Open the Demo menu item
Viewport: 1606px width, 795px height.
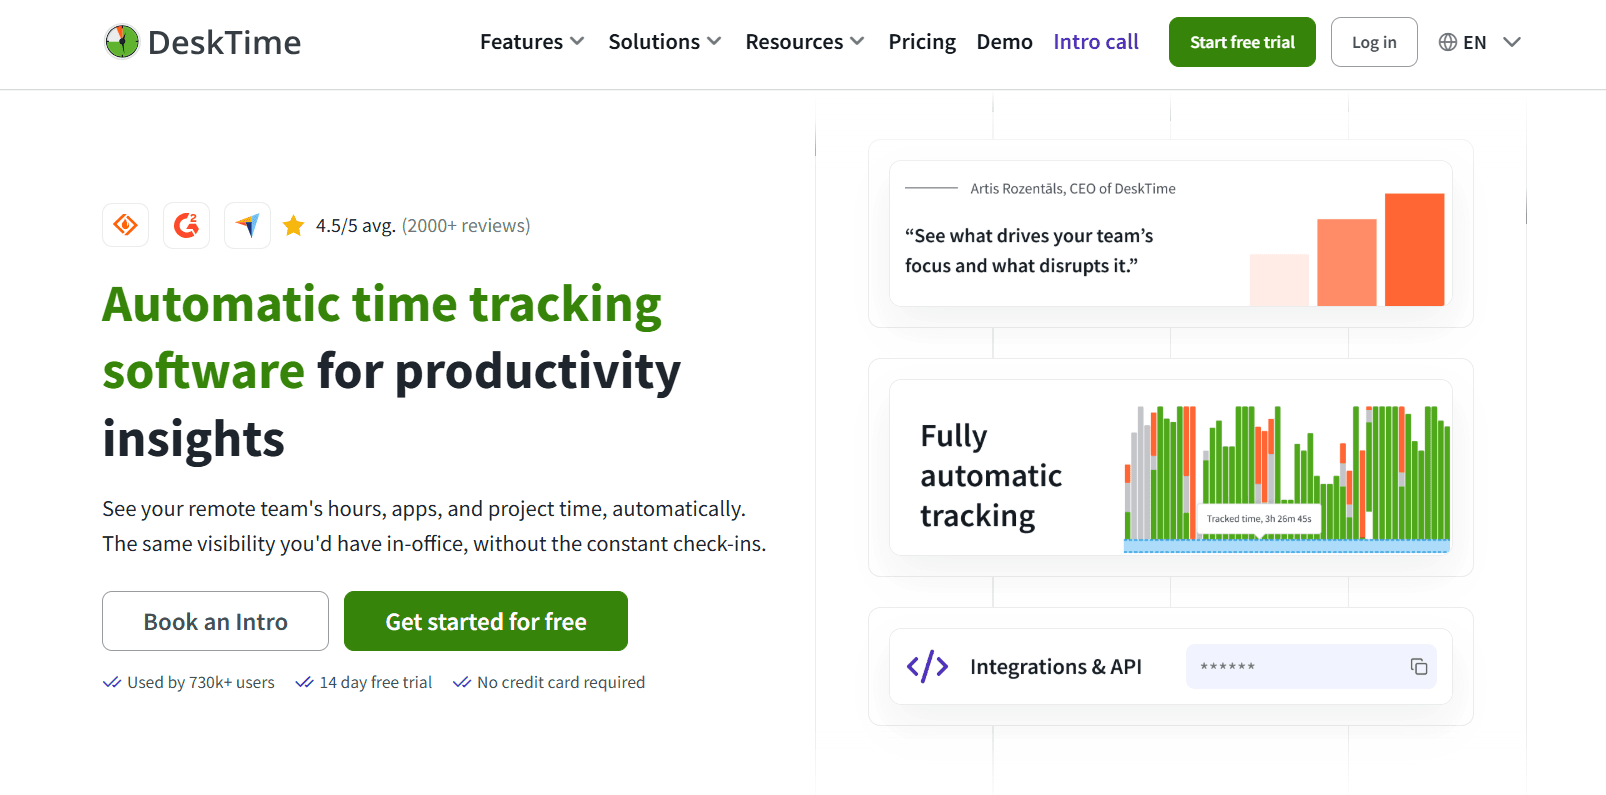pos(1004,42)
